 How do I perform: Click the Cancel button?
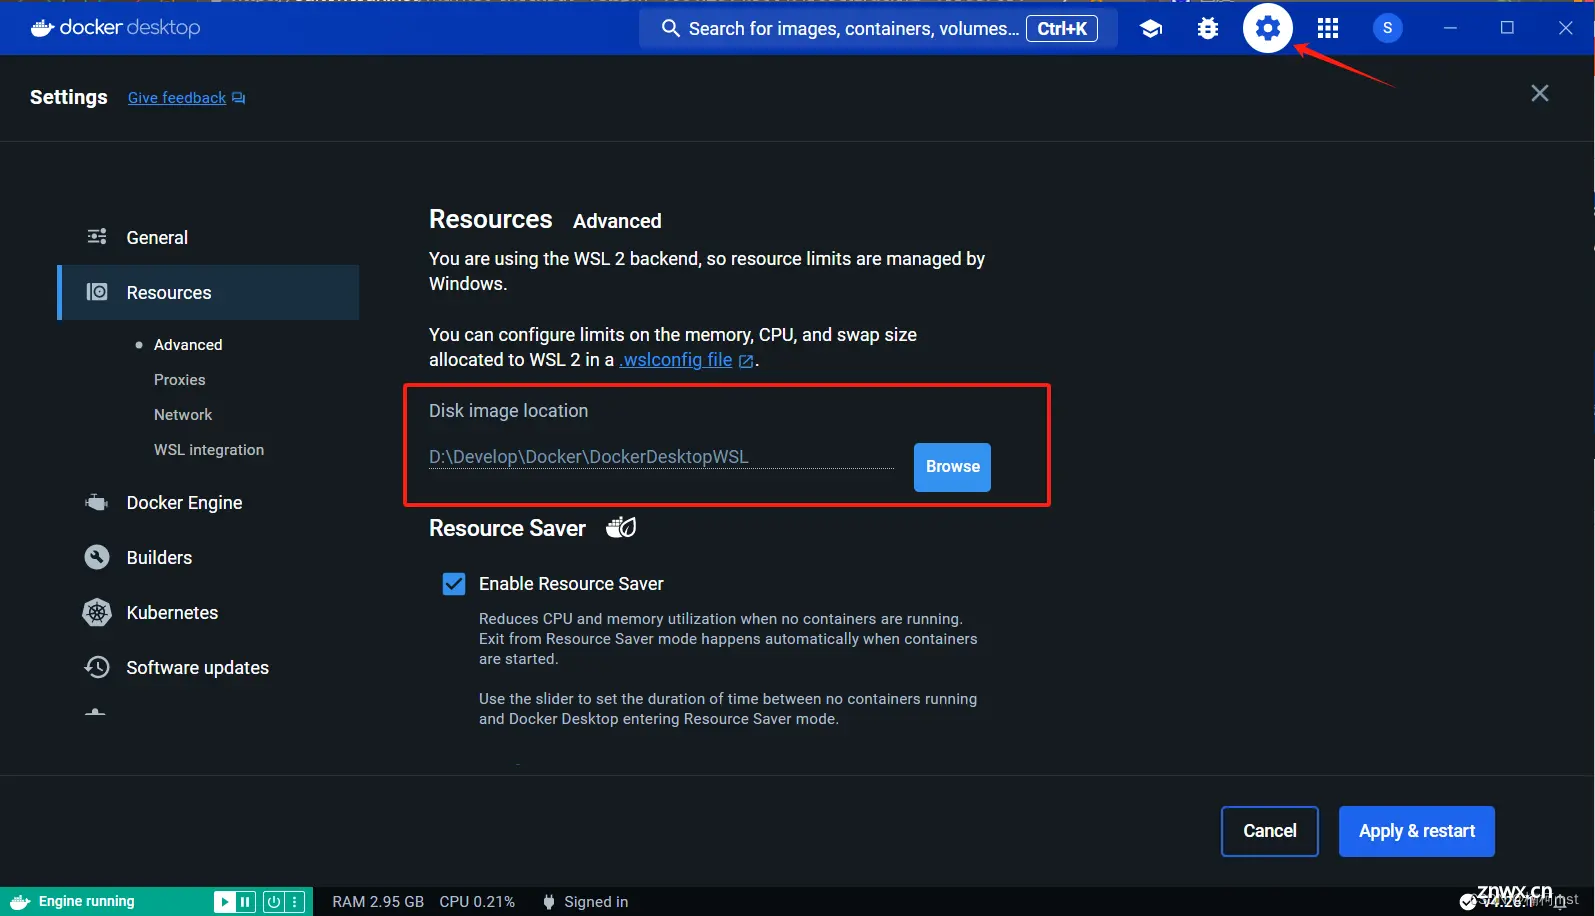(1270, 831)
